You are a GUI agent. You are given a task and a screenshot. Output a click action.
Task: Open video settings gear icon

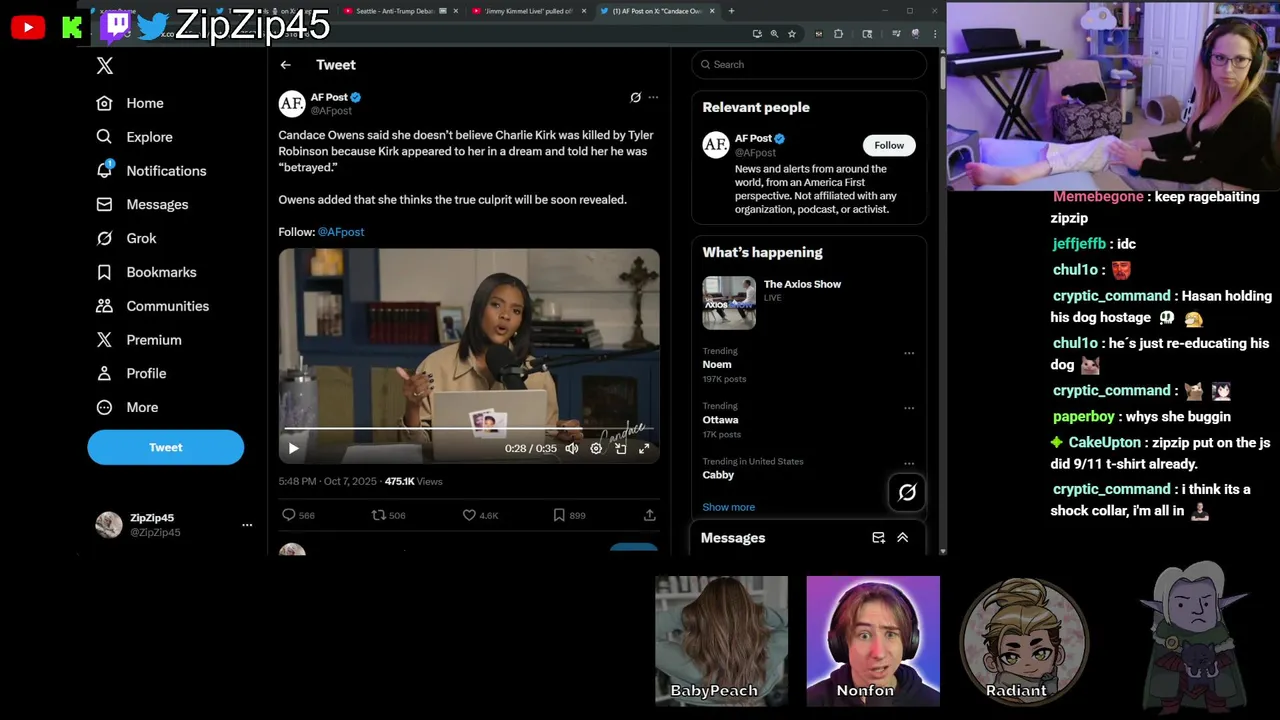(x=596, y=449)
